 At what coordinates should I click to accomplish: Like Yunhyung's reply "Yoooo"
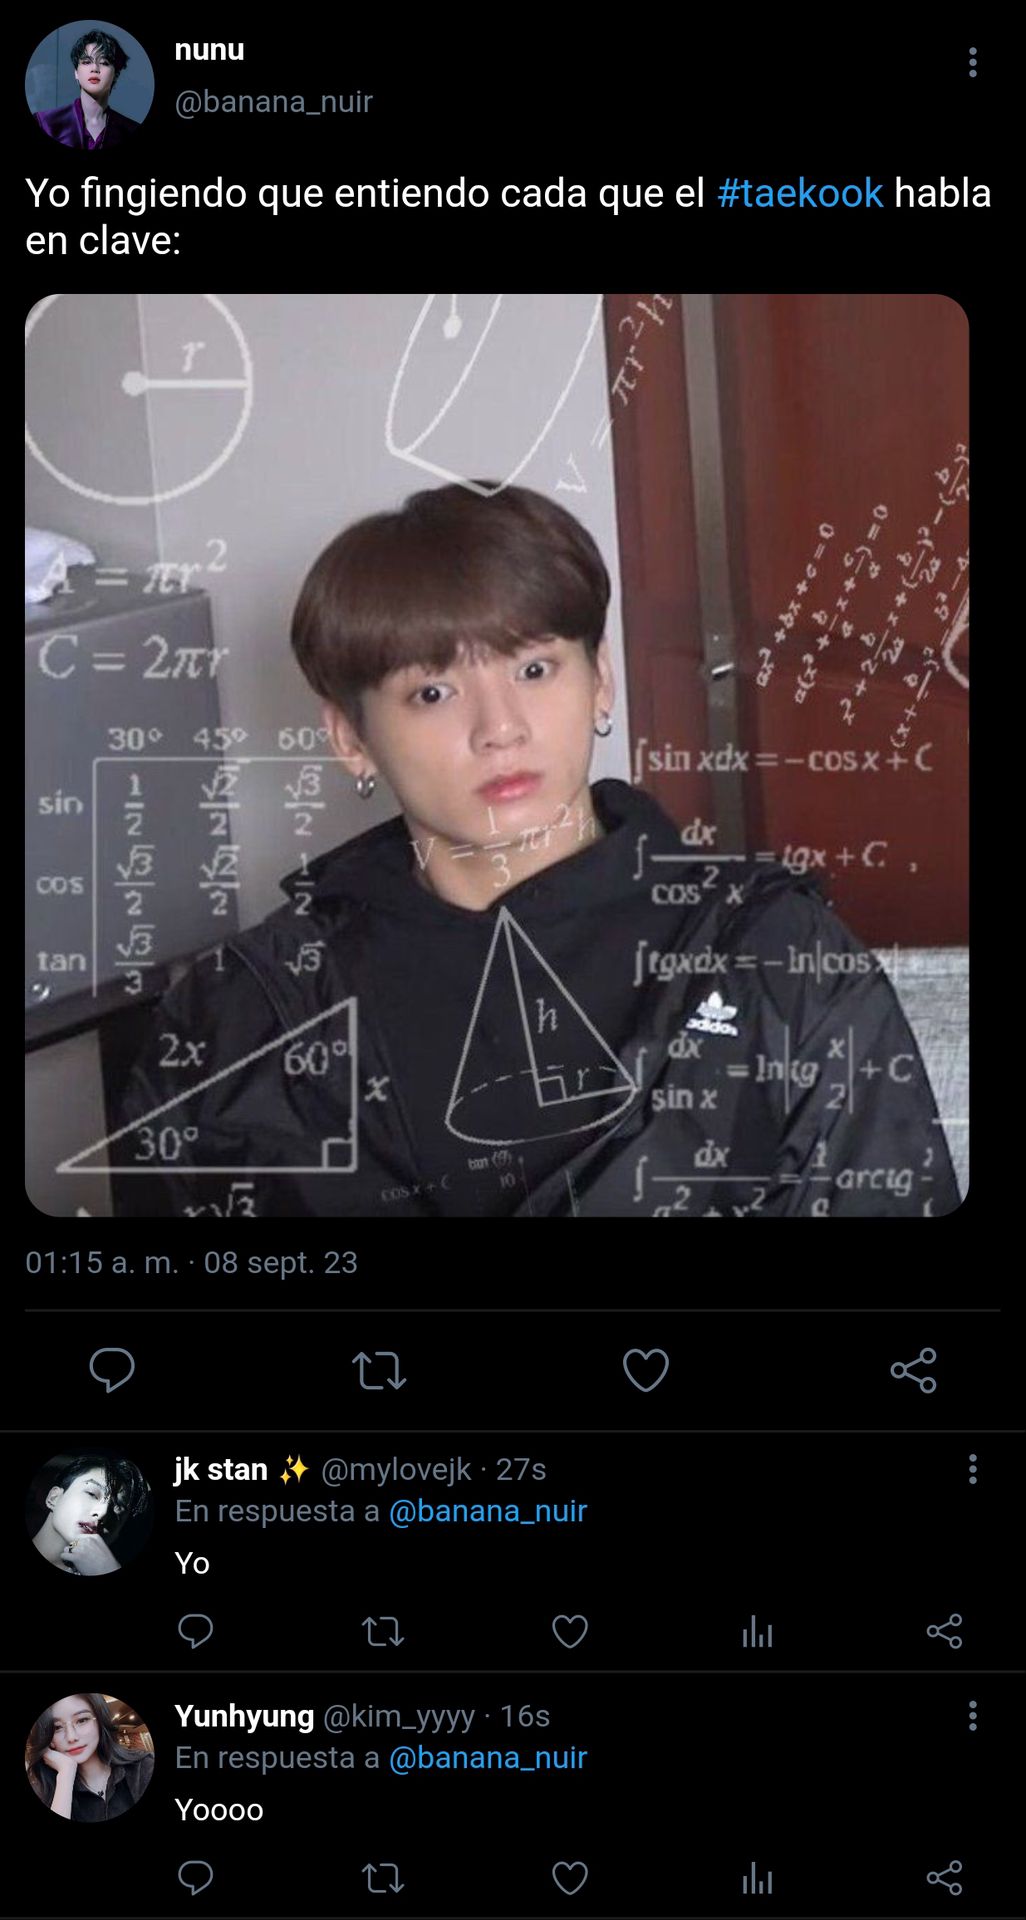click(570, 1878)
